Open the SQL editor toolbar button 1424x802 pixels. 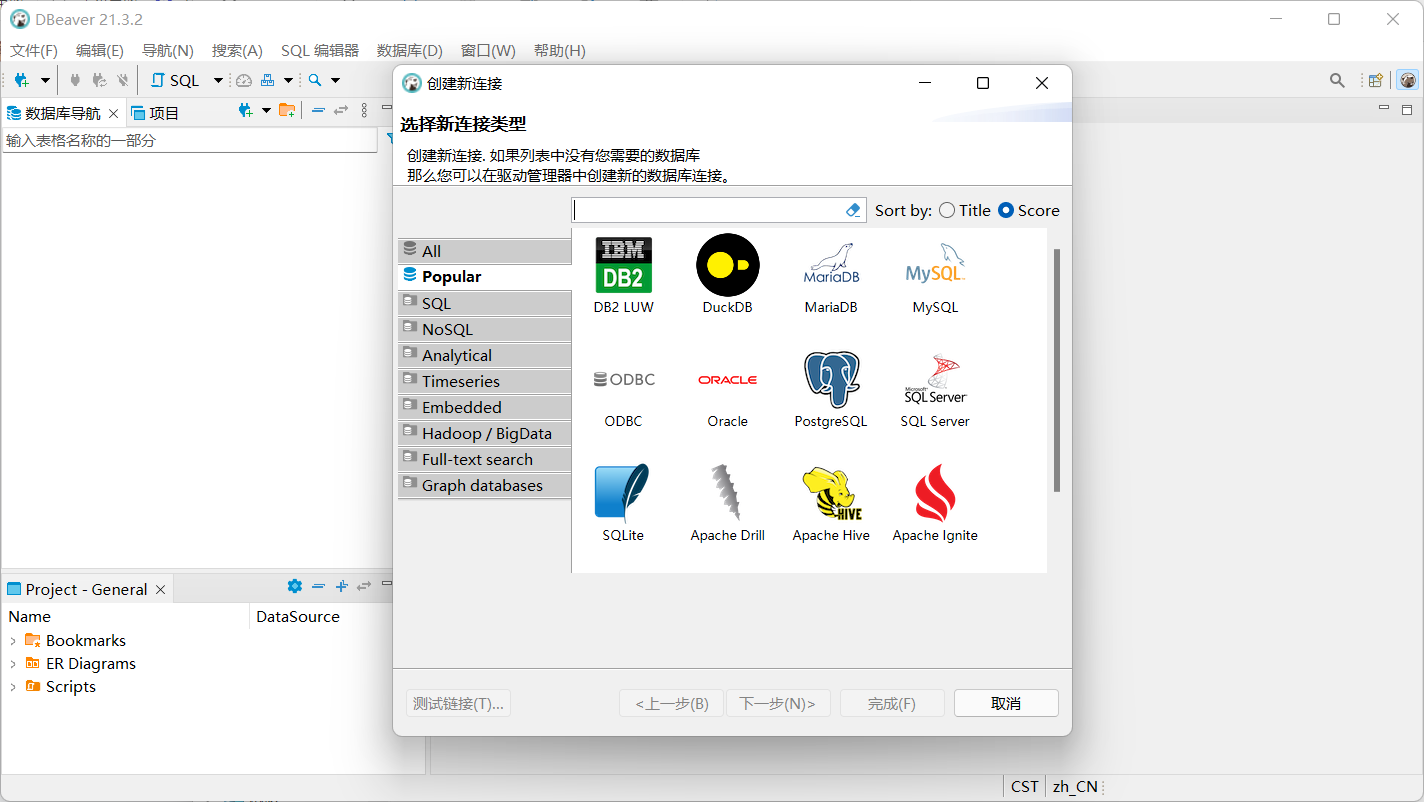[175, 80]
